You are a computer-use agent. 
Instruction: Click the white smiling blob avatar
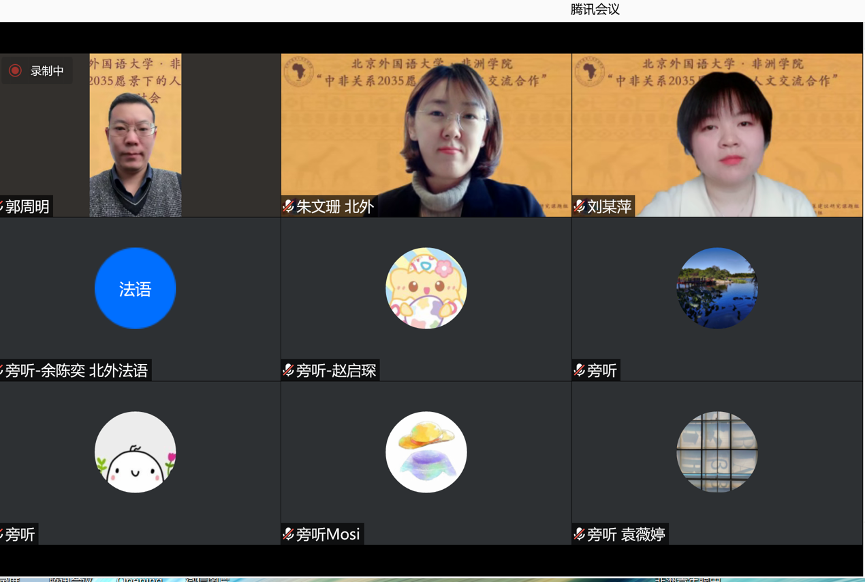click(x=135, y=452)
